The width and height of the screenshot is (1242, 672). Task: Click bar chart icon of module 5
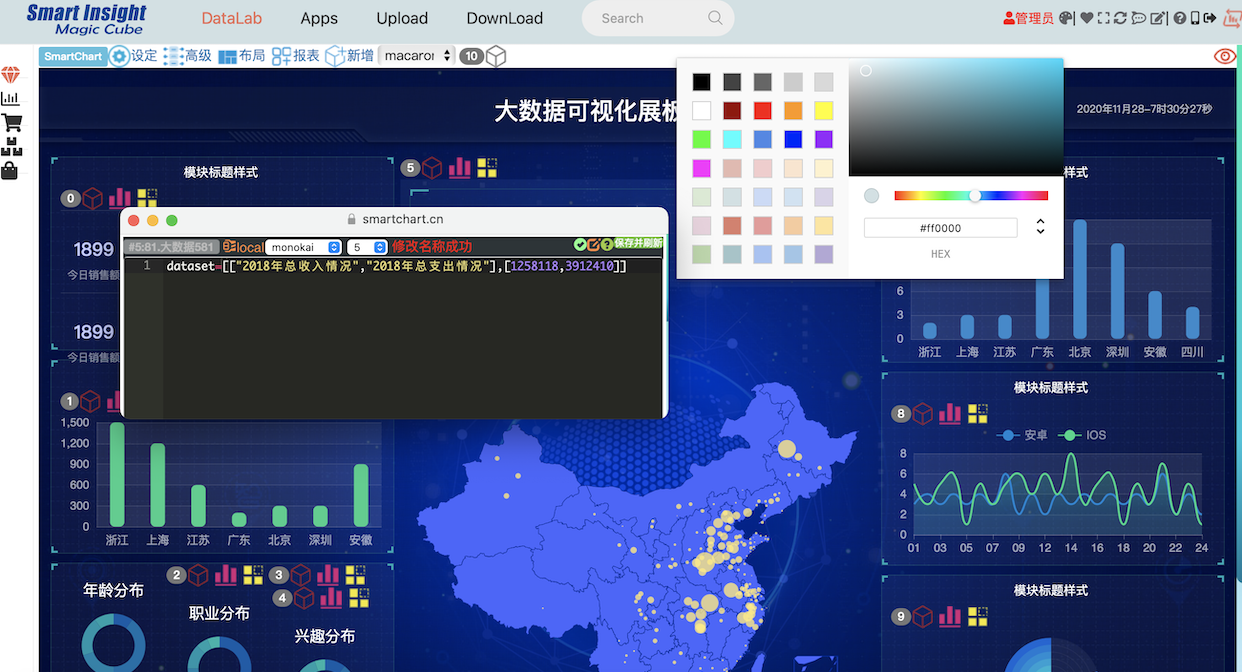[x=460, y=167]
